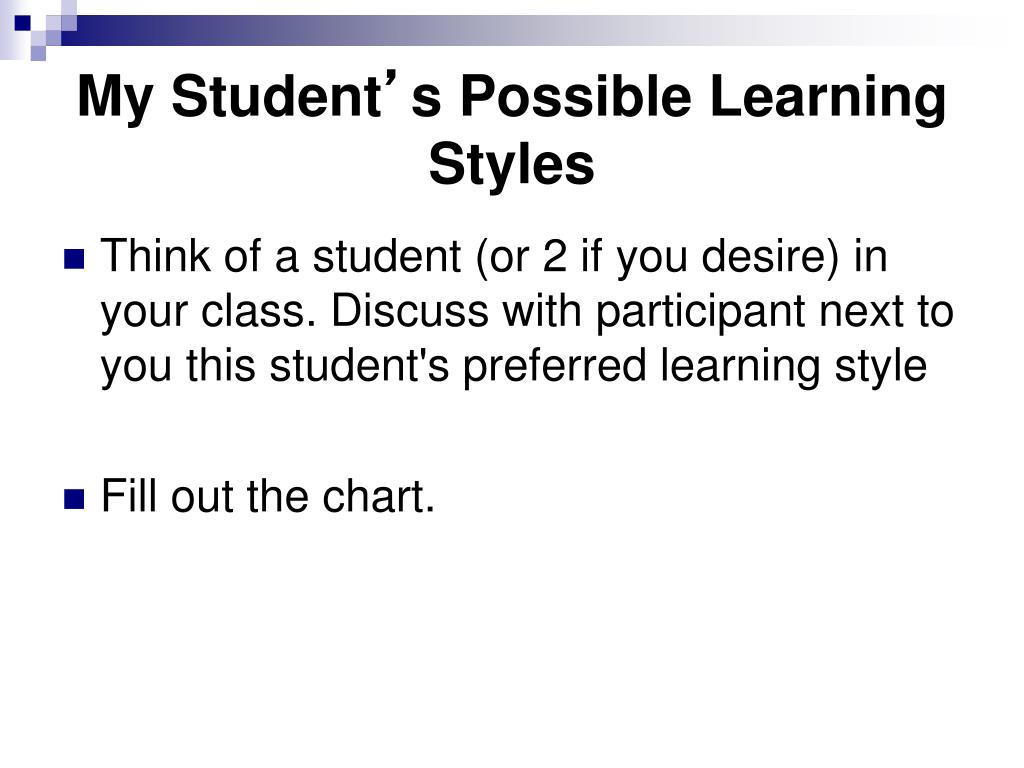Click the blue bullet before 'Fill out the chart'
Image resolution: width=1024 pixels, height=768 pixels.
[74, 499]
